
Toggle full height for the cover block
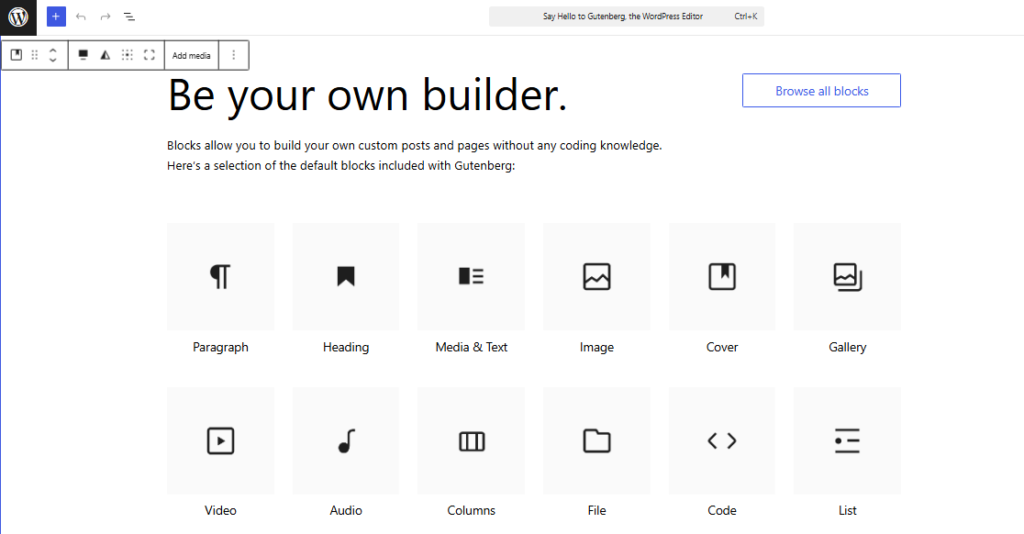tap(150, 55)
